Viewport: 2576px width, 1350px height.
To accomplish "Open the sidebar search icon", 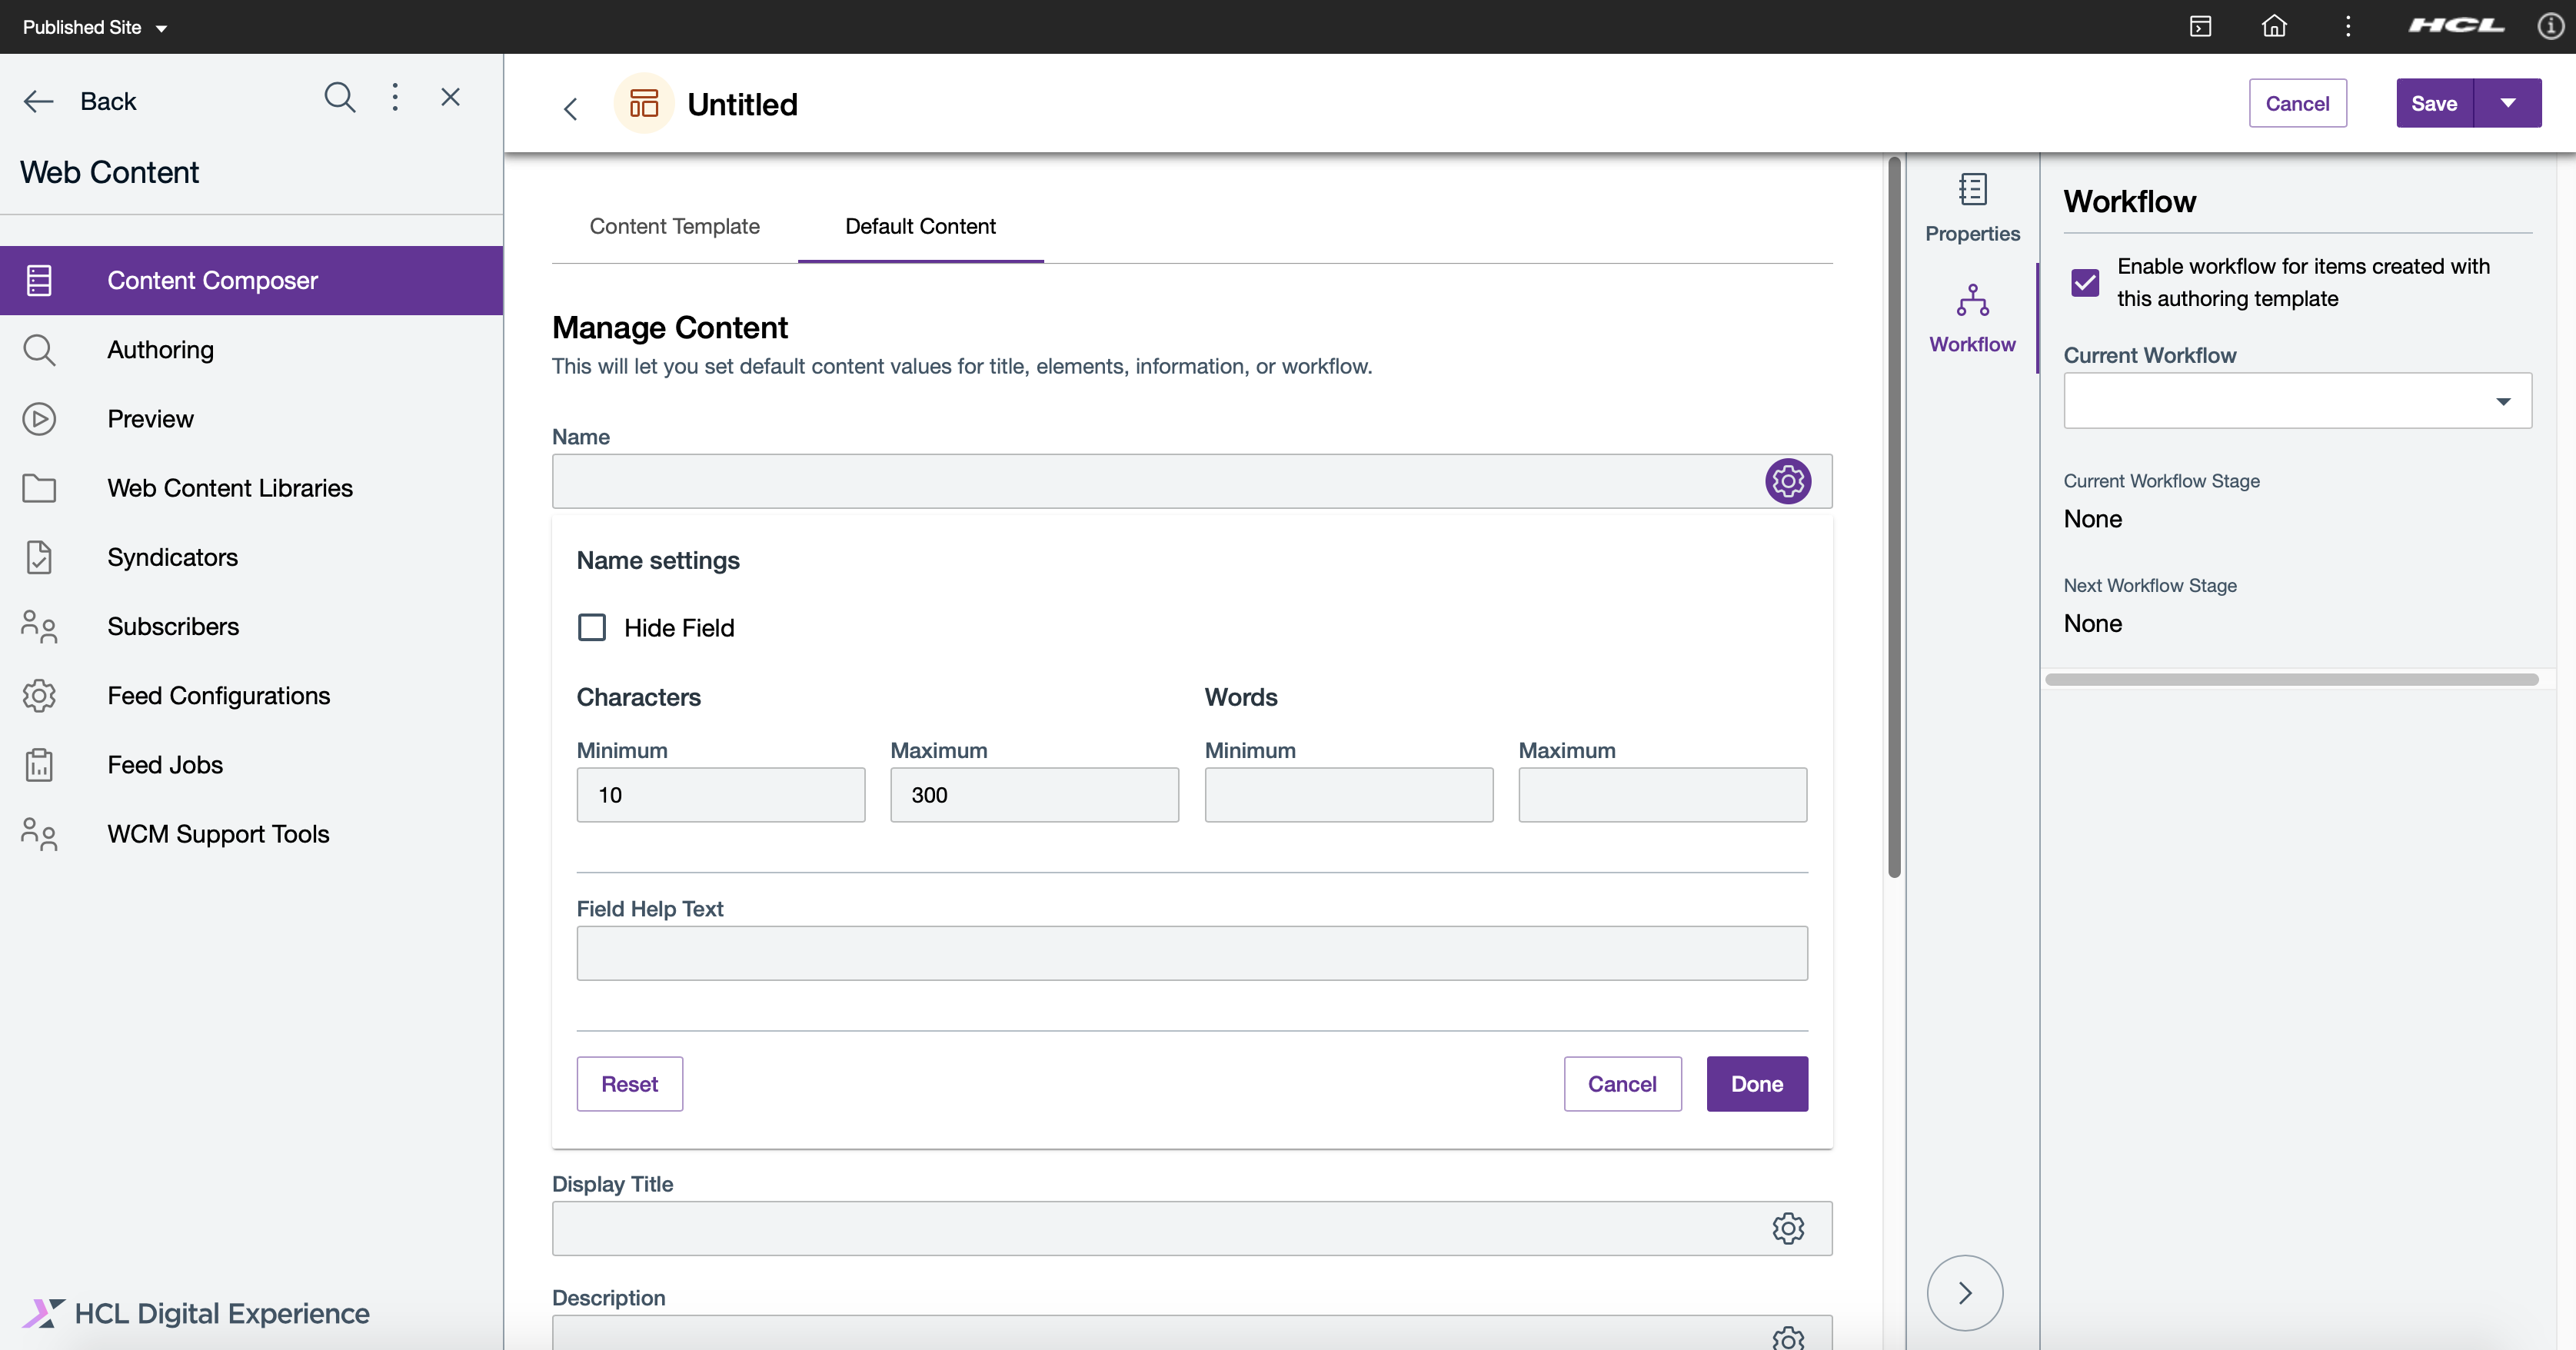I will [340, 97].
